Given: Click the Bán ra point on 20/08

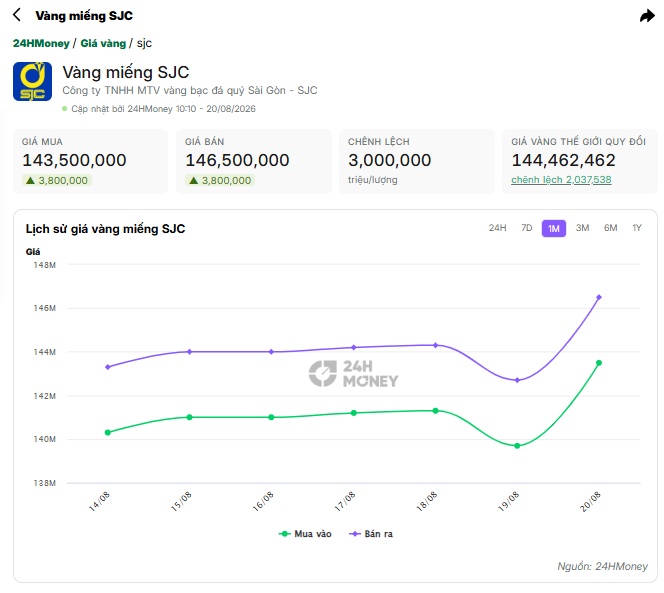Looking at the screenshot, I should [x=599, y=297].
